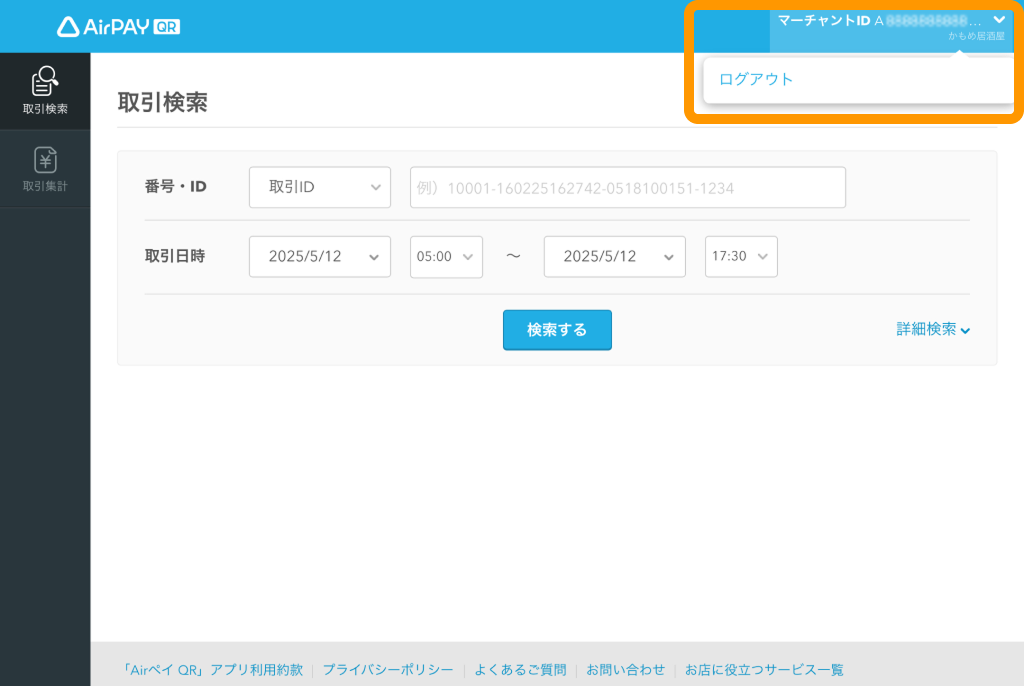Collapse the merchant ID chevron menu

tap(998, 20)
